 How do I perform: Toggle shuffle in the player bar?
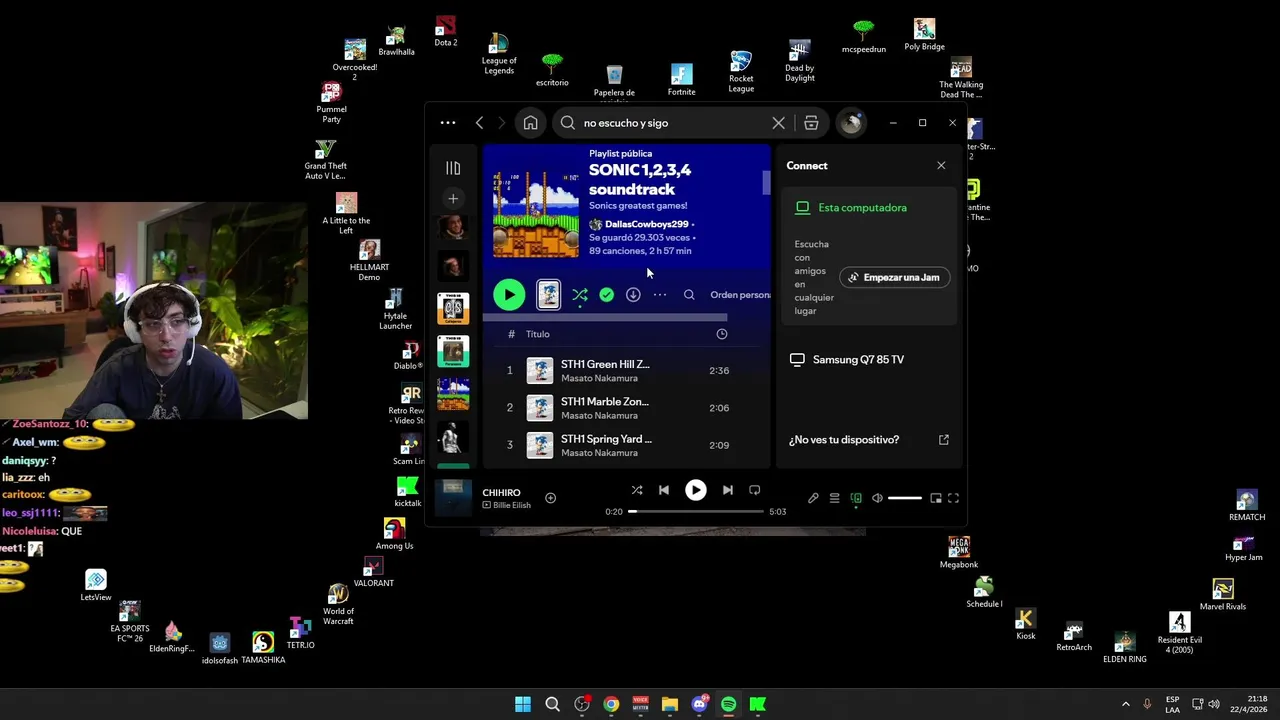pos(637,490)
